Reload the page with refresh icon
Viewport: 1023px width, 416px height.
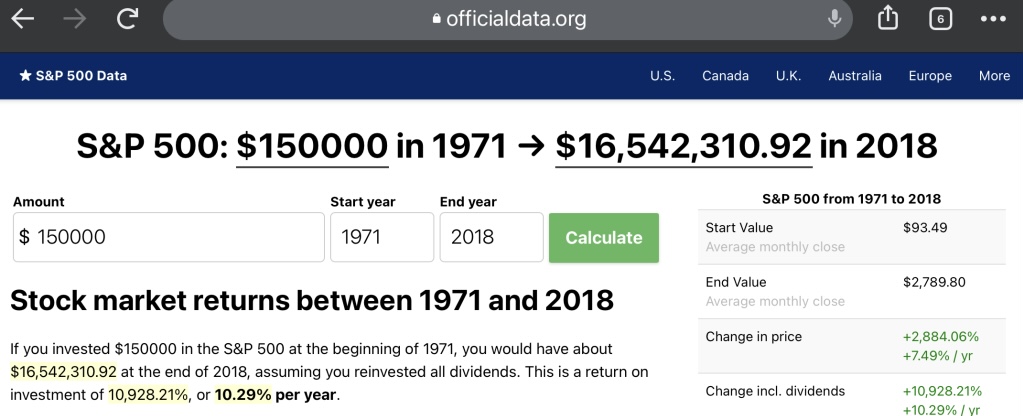pyautogui.click(x=127, y=19)
